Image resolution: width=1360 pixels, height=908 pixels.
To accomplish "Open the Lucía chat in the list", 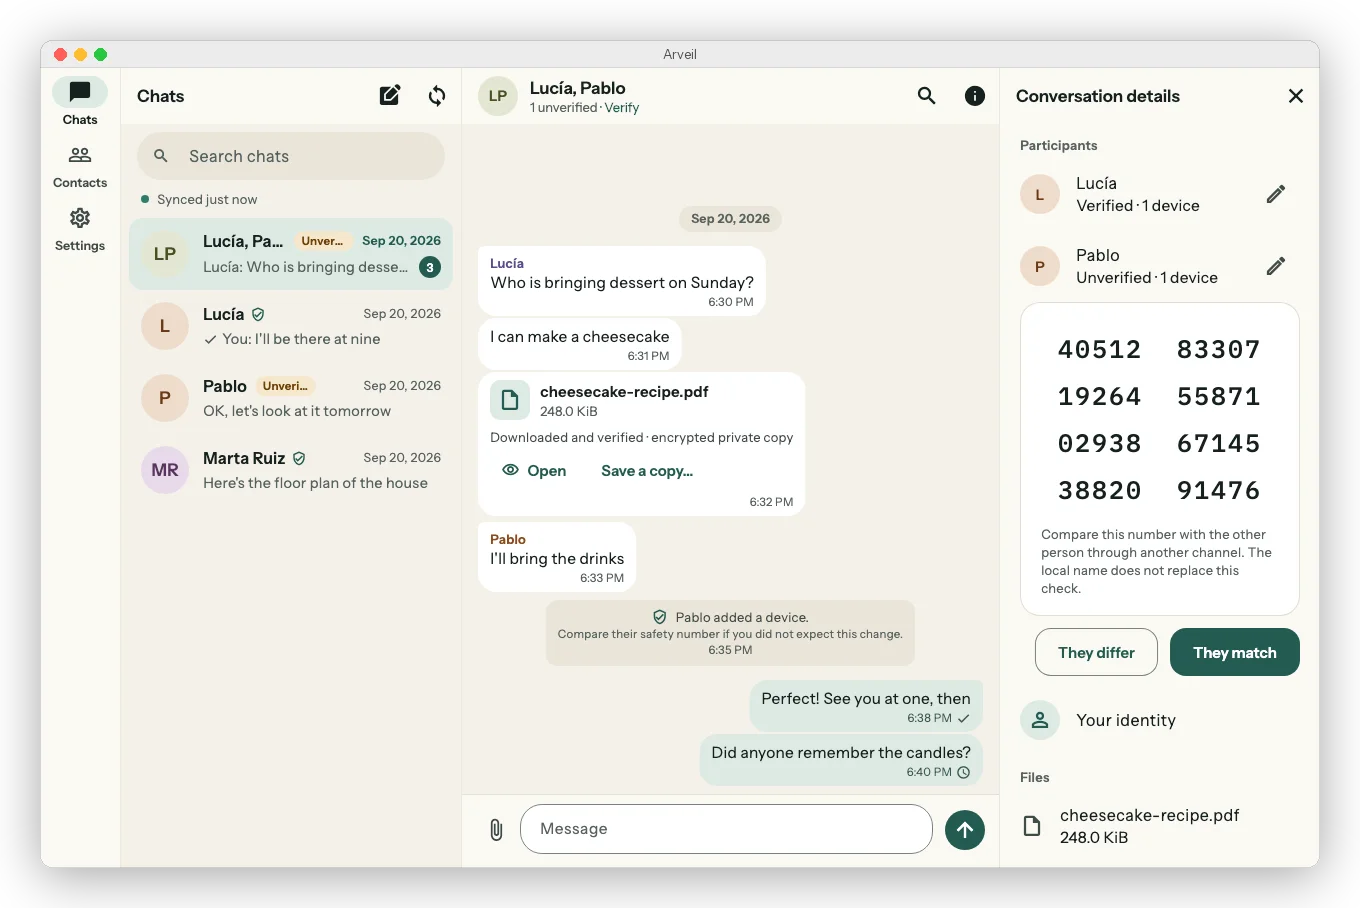I will (291, 326).
